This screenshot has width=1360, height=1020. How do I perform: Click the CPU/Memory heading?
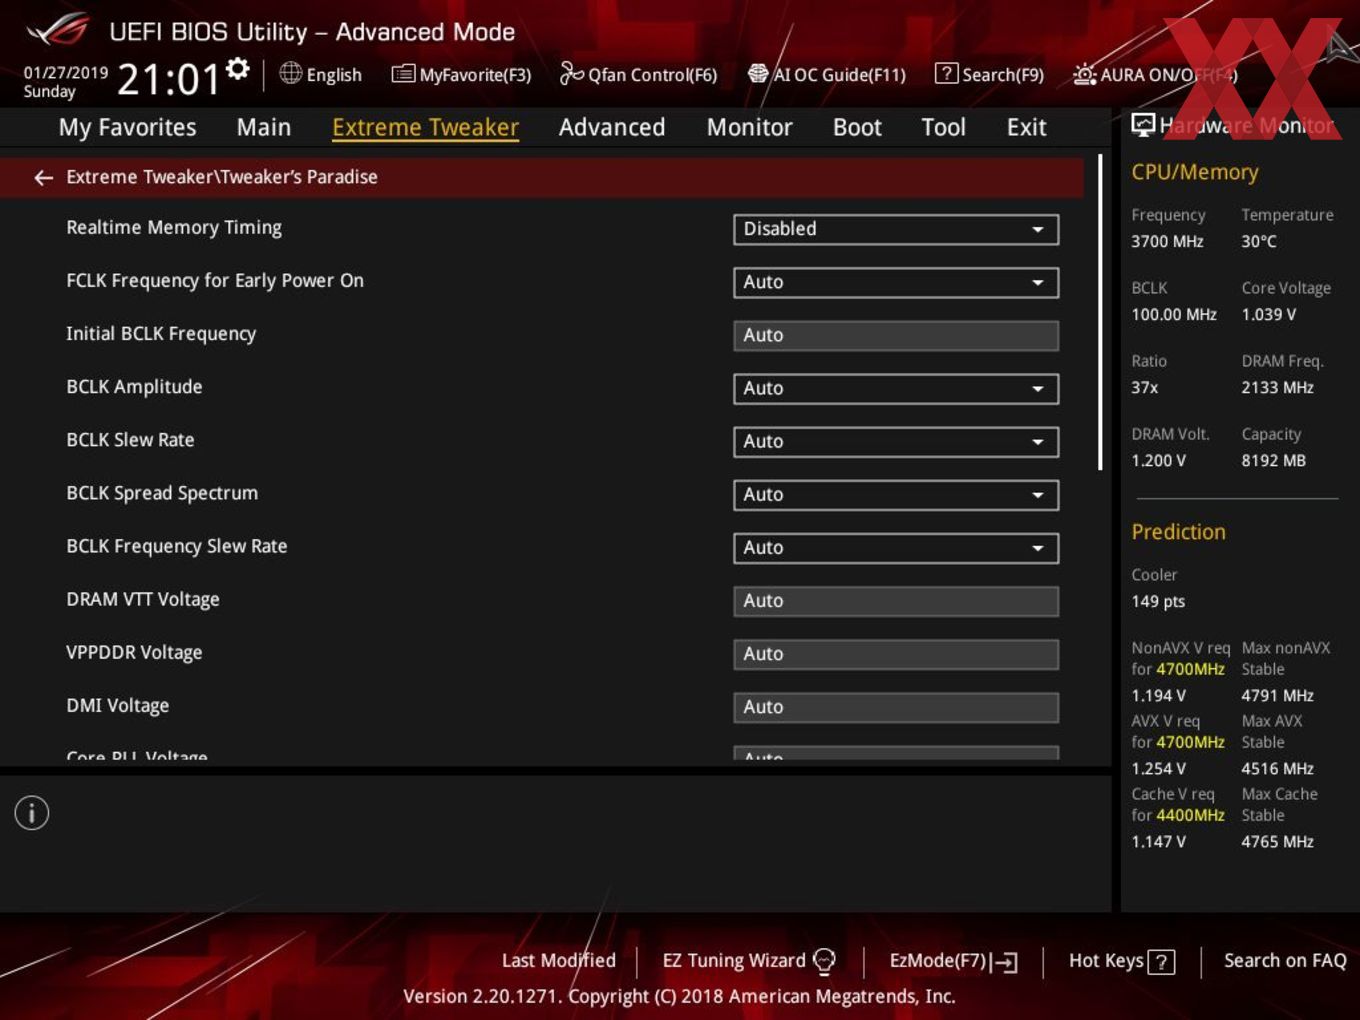click(1195, 172)
